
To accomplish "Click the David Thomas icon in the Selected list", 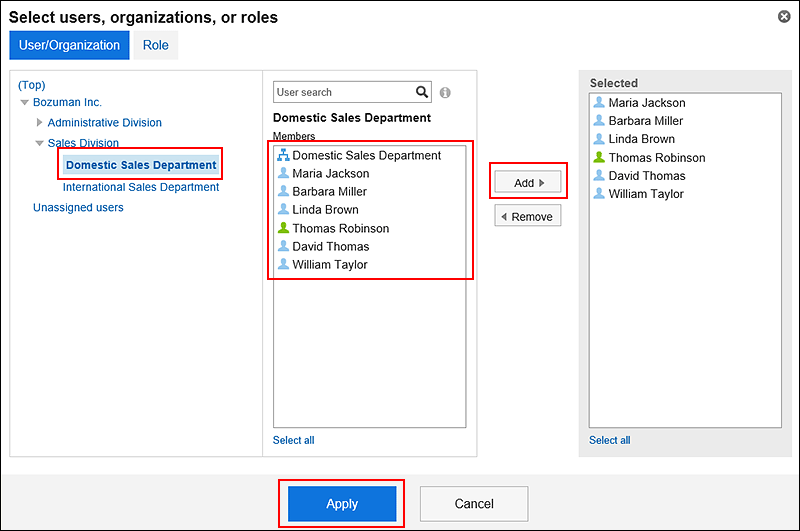I will tap(599, 175).
